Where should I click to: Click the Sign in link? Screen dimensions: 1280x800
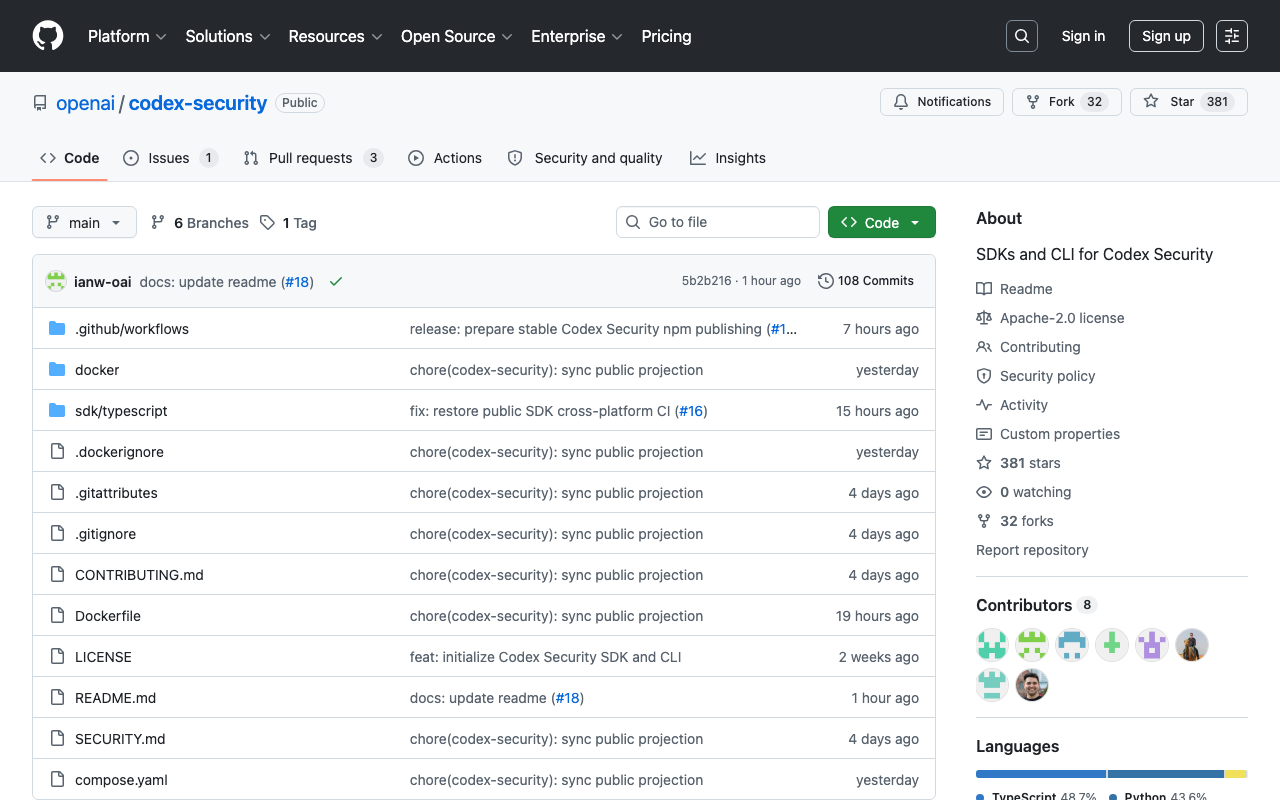point(1083,36)
